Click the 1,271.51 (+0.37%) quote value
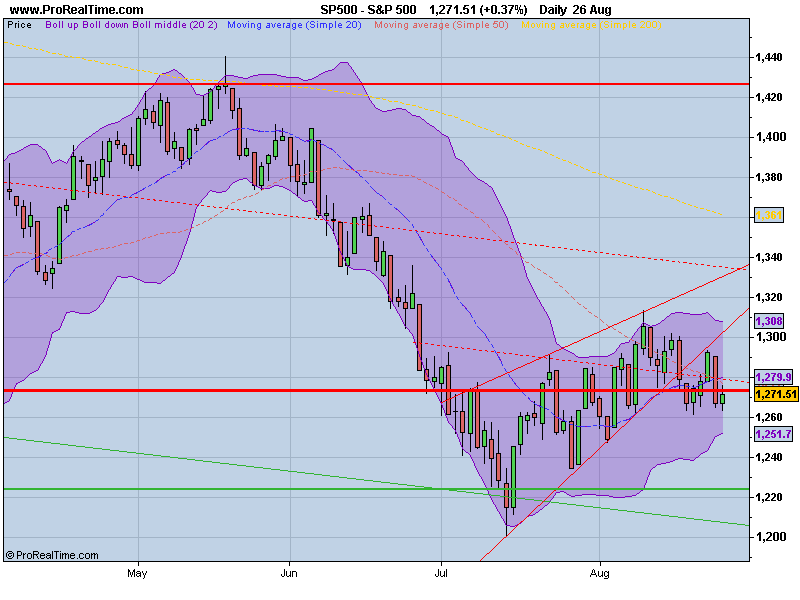This screenshot has height=600, width=800. tap(478, 9)
